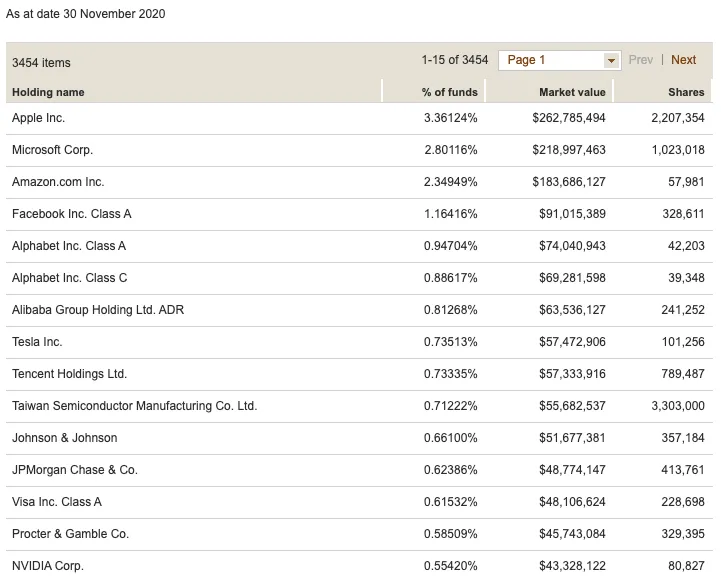Click Microsoft market value $218,997,463
Image resolution: width=721 pixels, height=582 pixels.
(x=569, y=150)
